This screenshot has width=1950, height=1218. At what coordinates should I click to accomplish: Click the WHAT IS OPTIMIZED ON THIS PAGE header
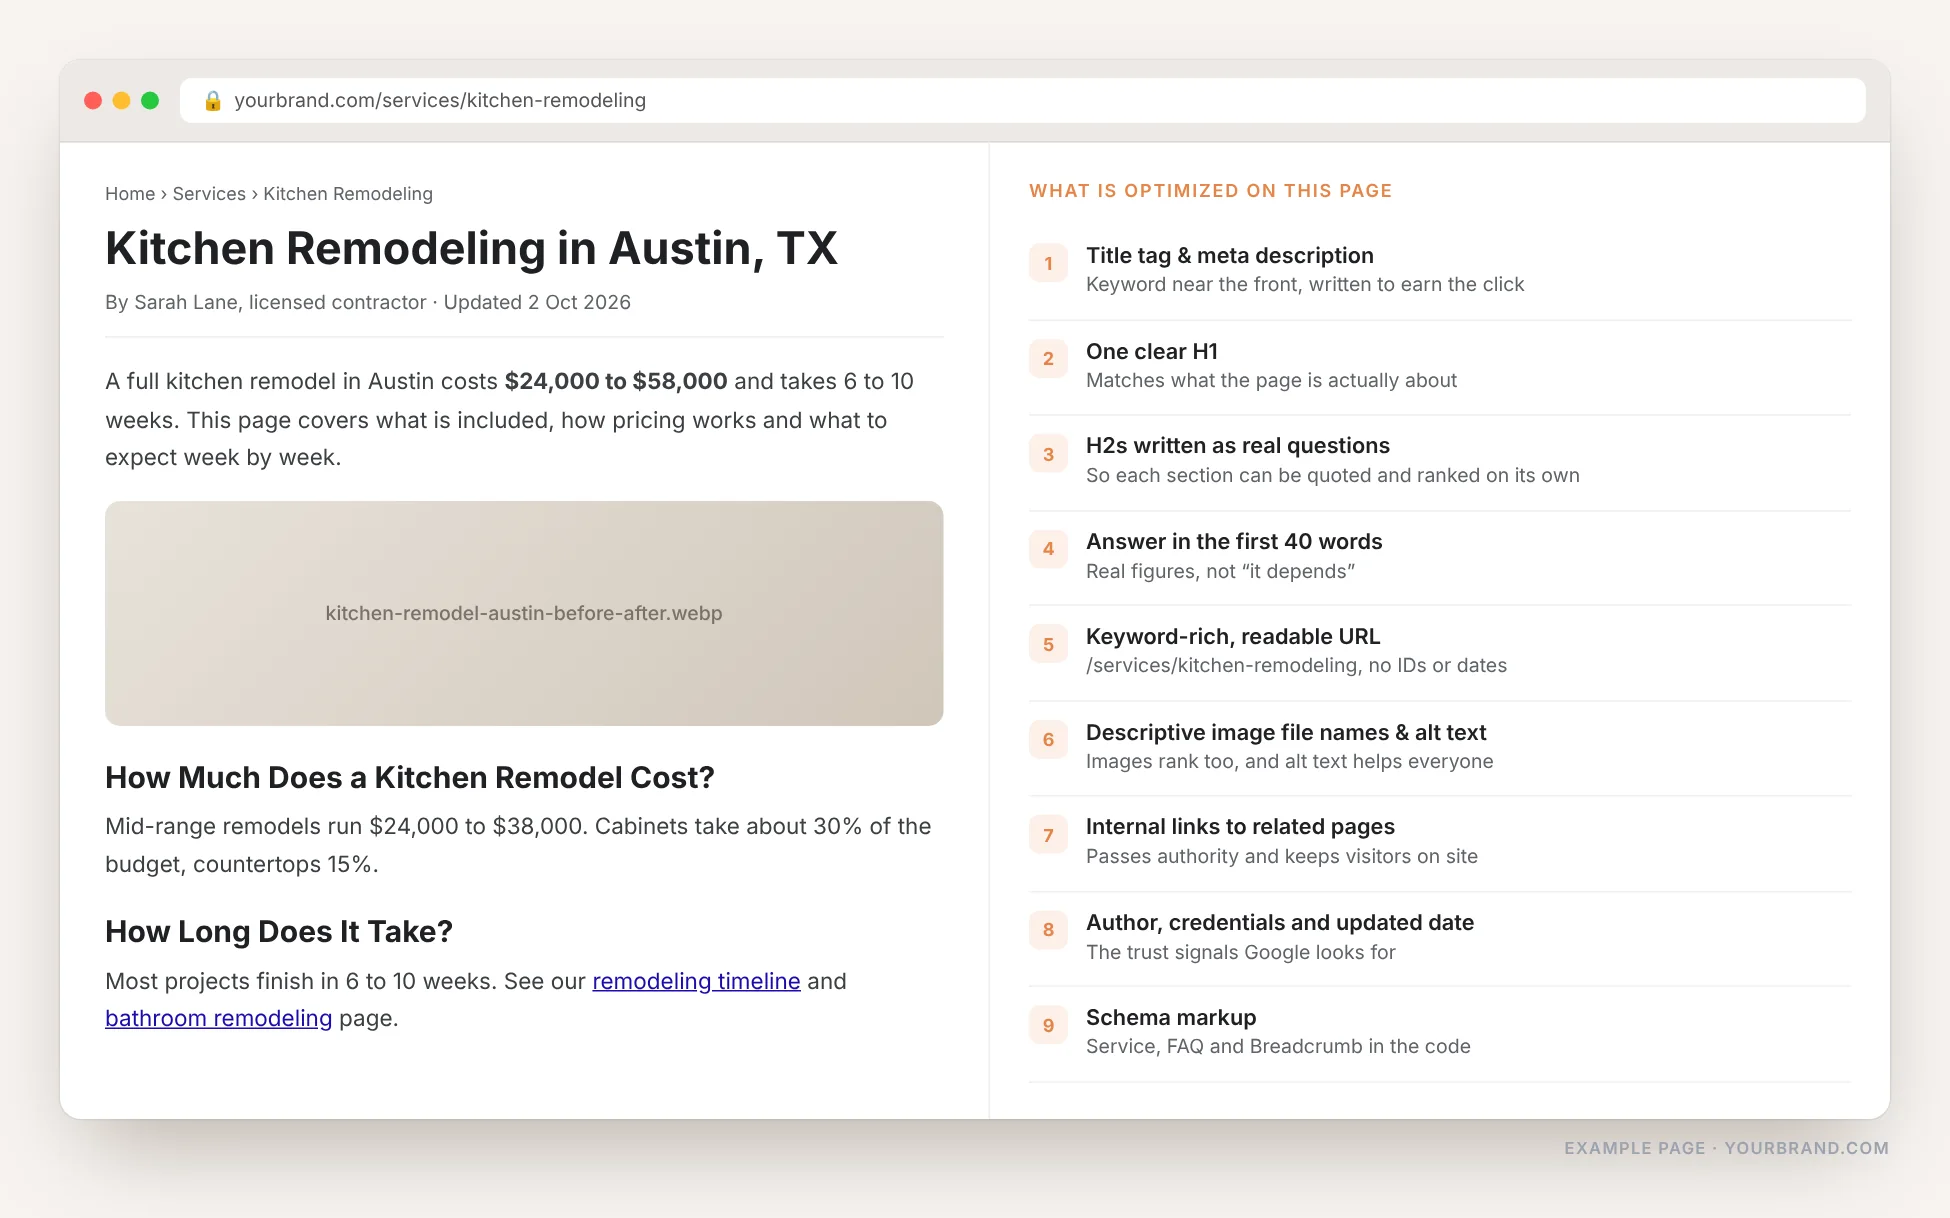pos(1211,191)
